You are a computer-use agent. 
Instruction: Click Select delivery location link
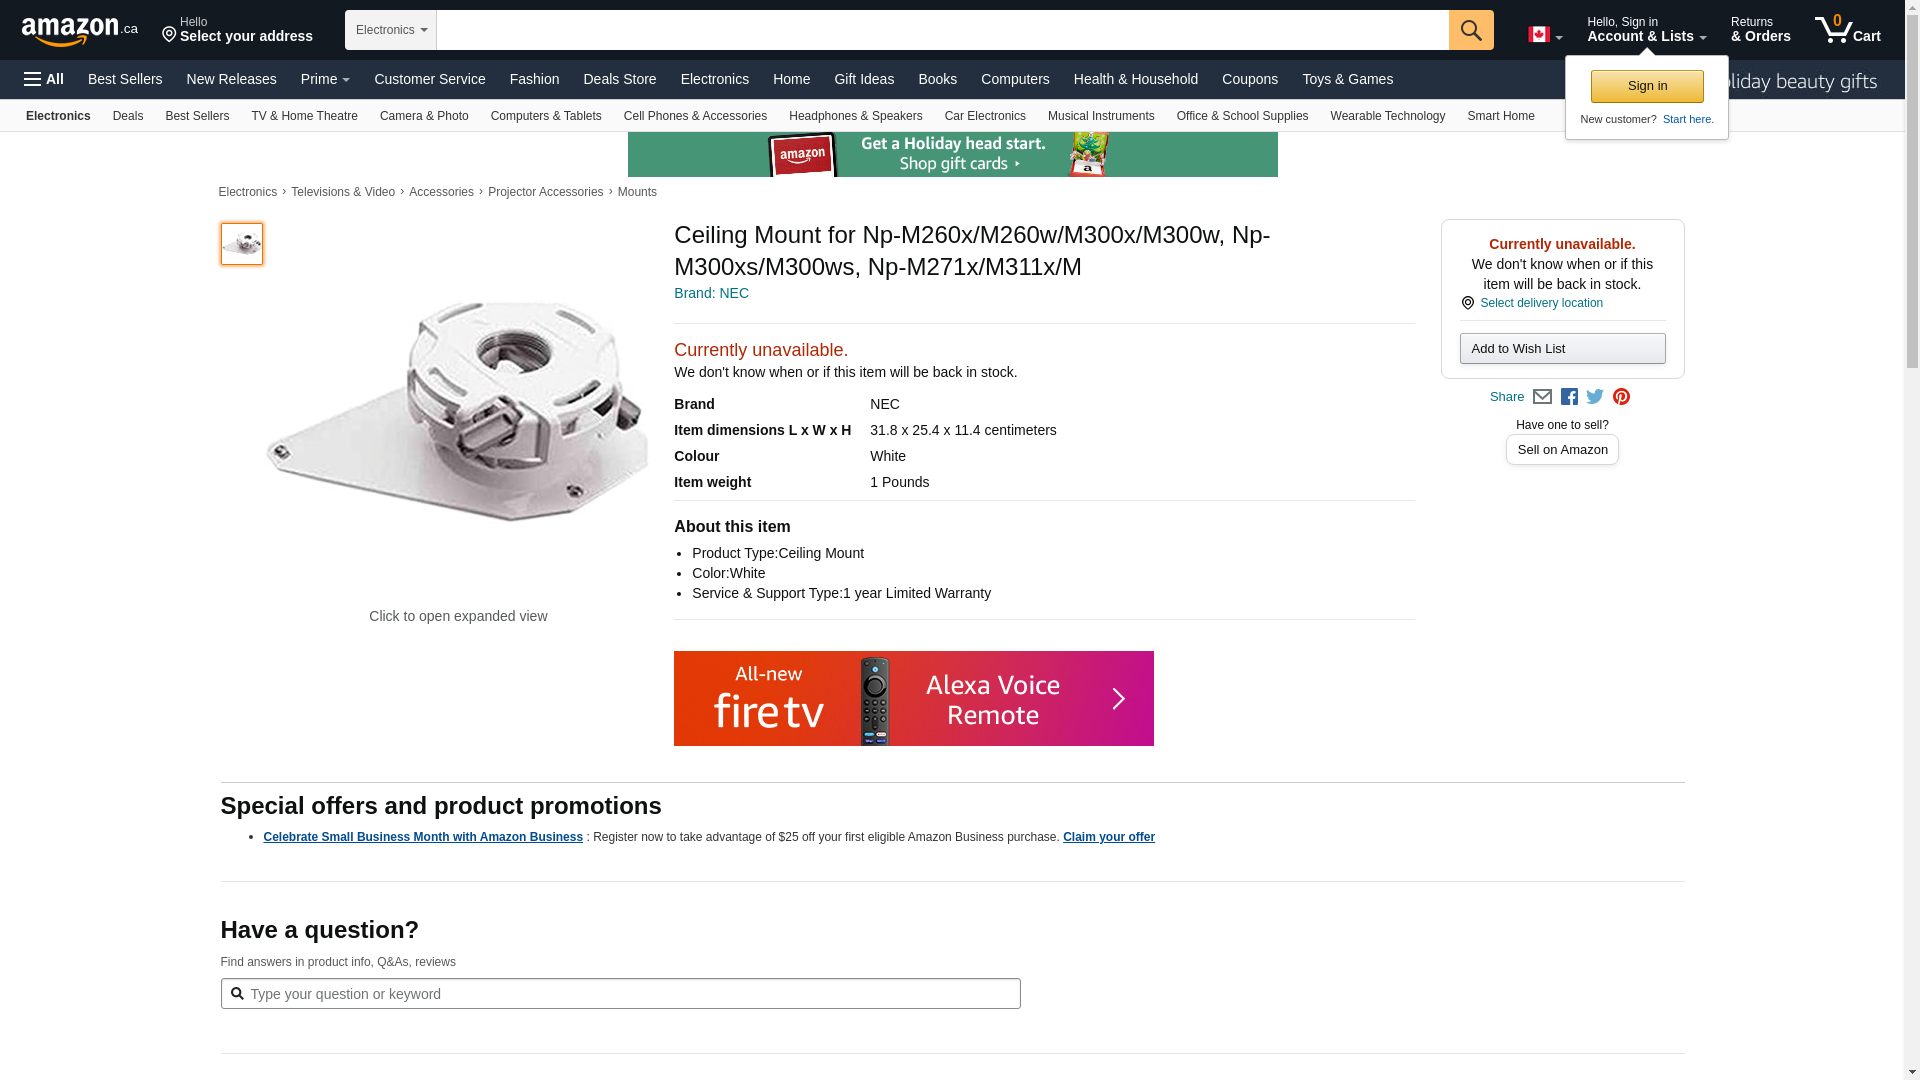(x=1541, y=303)
